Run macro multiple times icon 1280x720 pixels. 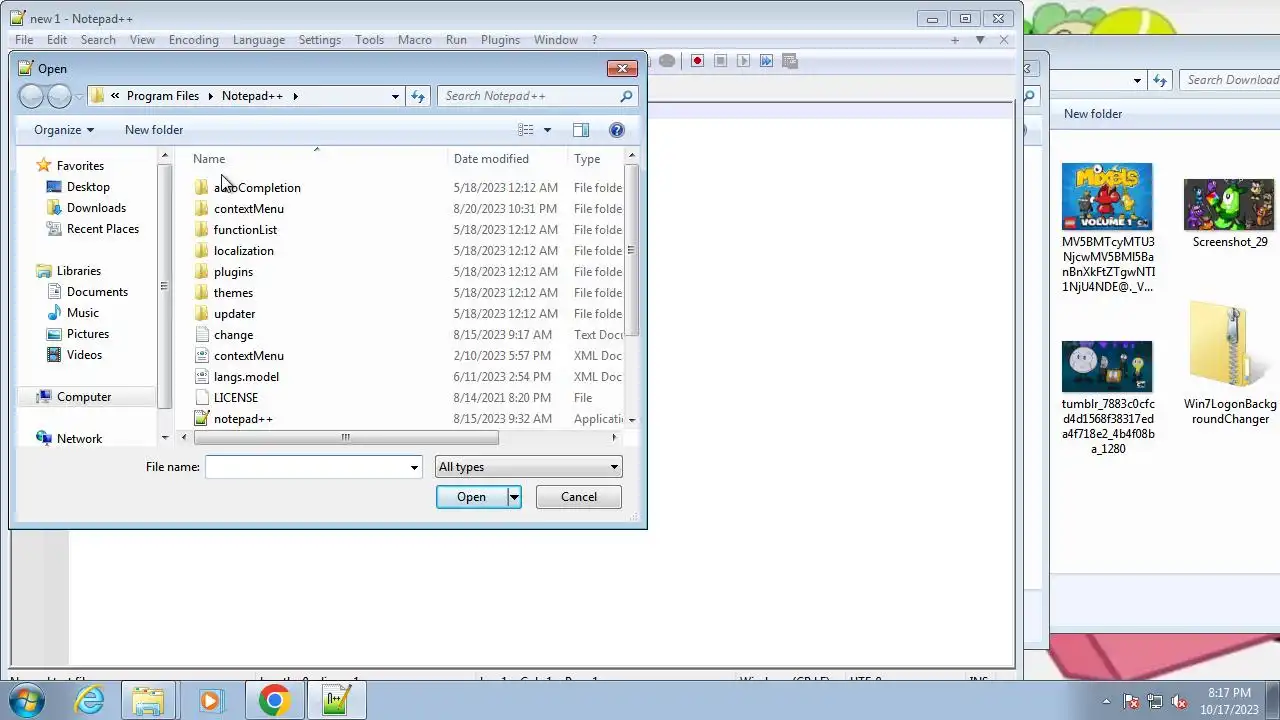pyautogui.click(x=766, y=61)
